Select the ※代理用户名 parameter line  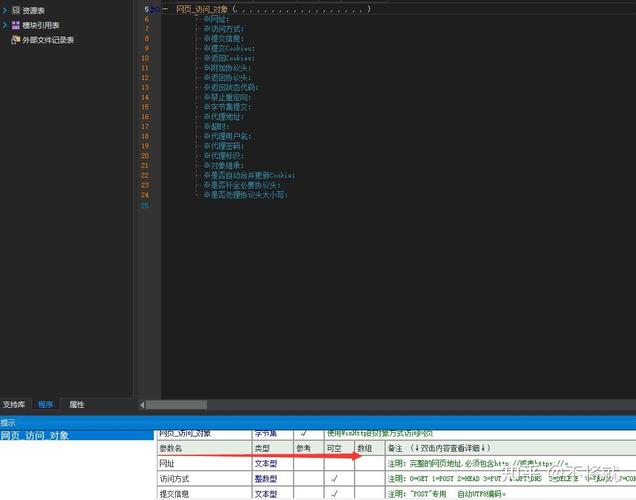pos(227,136)
